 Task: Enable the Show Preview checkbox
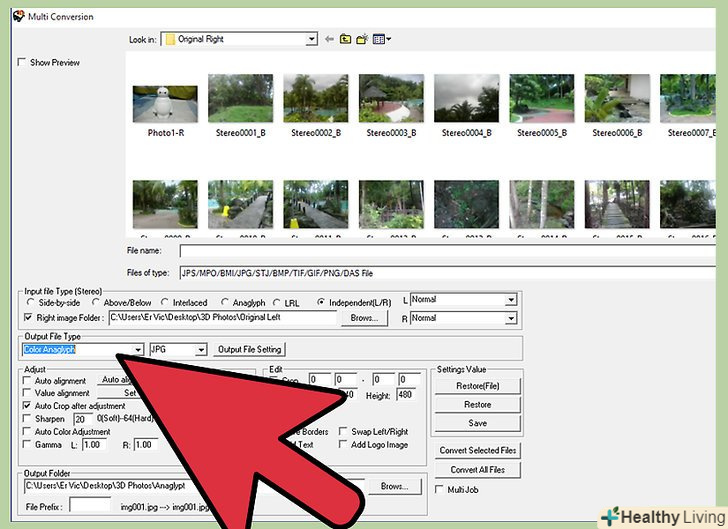22,62
